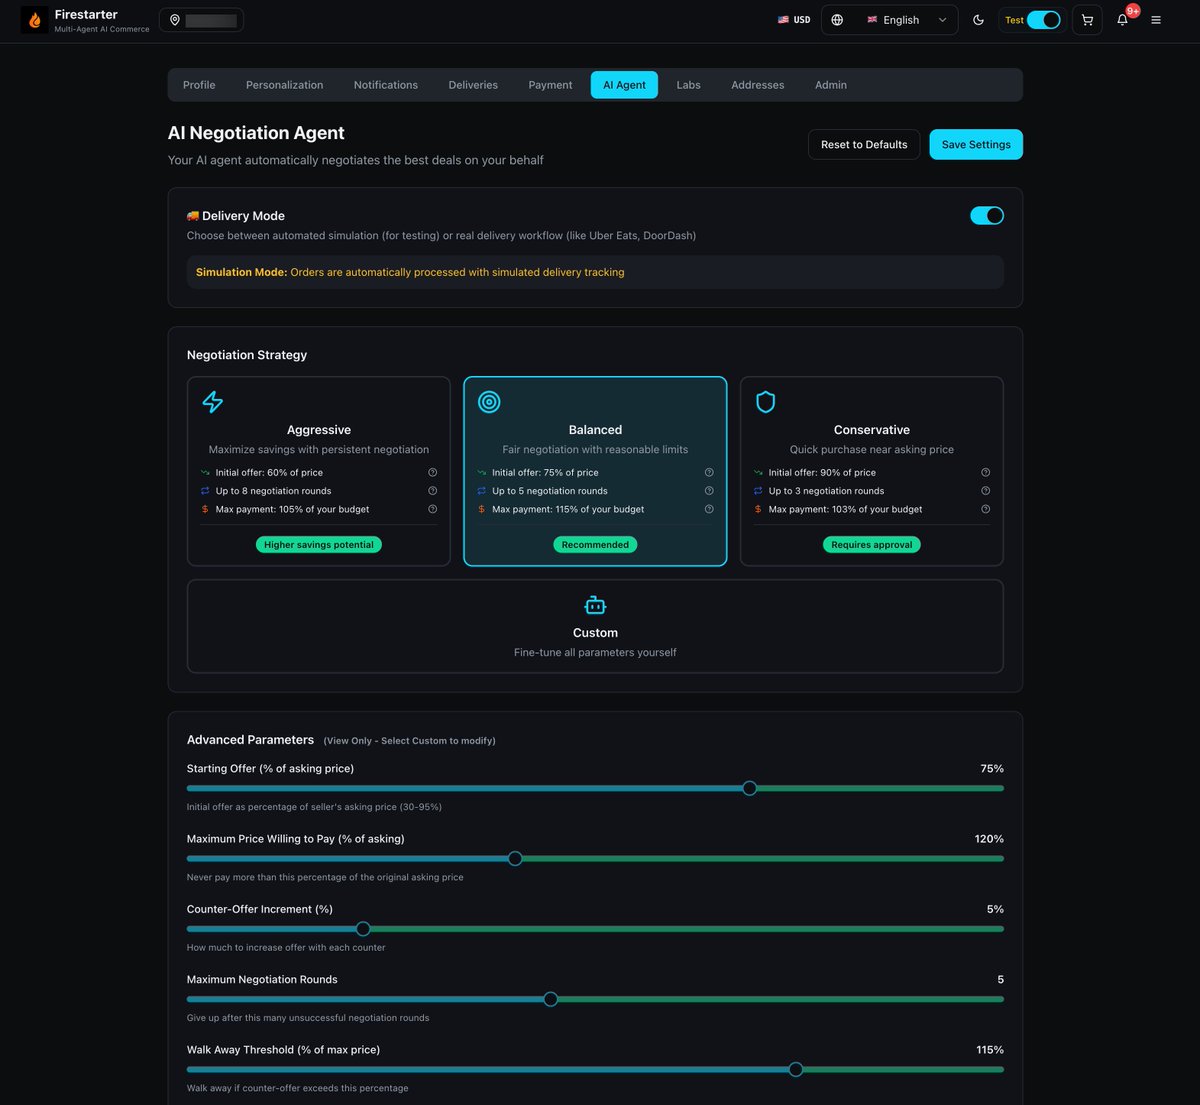Select the lightning bolt icon on Aggressive strategy
The width and height of the screenshot is (1200, 1105).
point(213,401)
